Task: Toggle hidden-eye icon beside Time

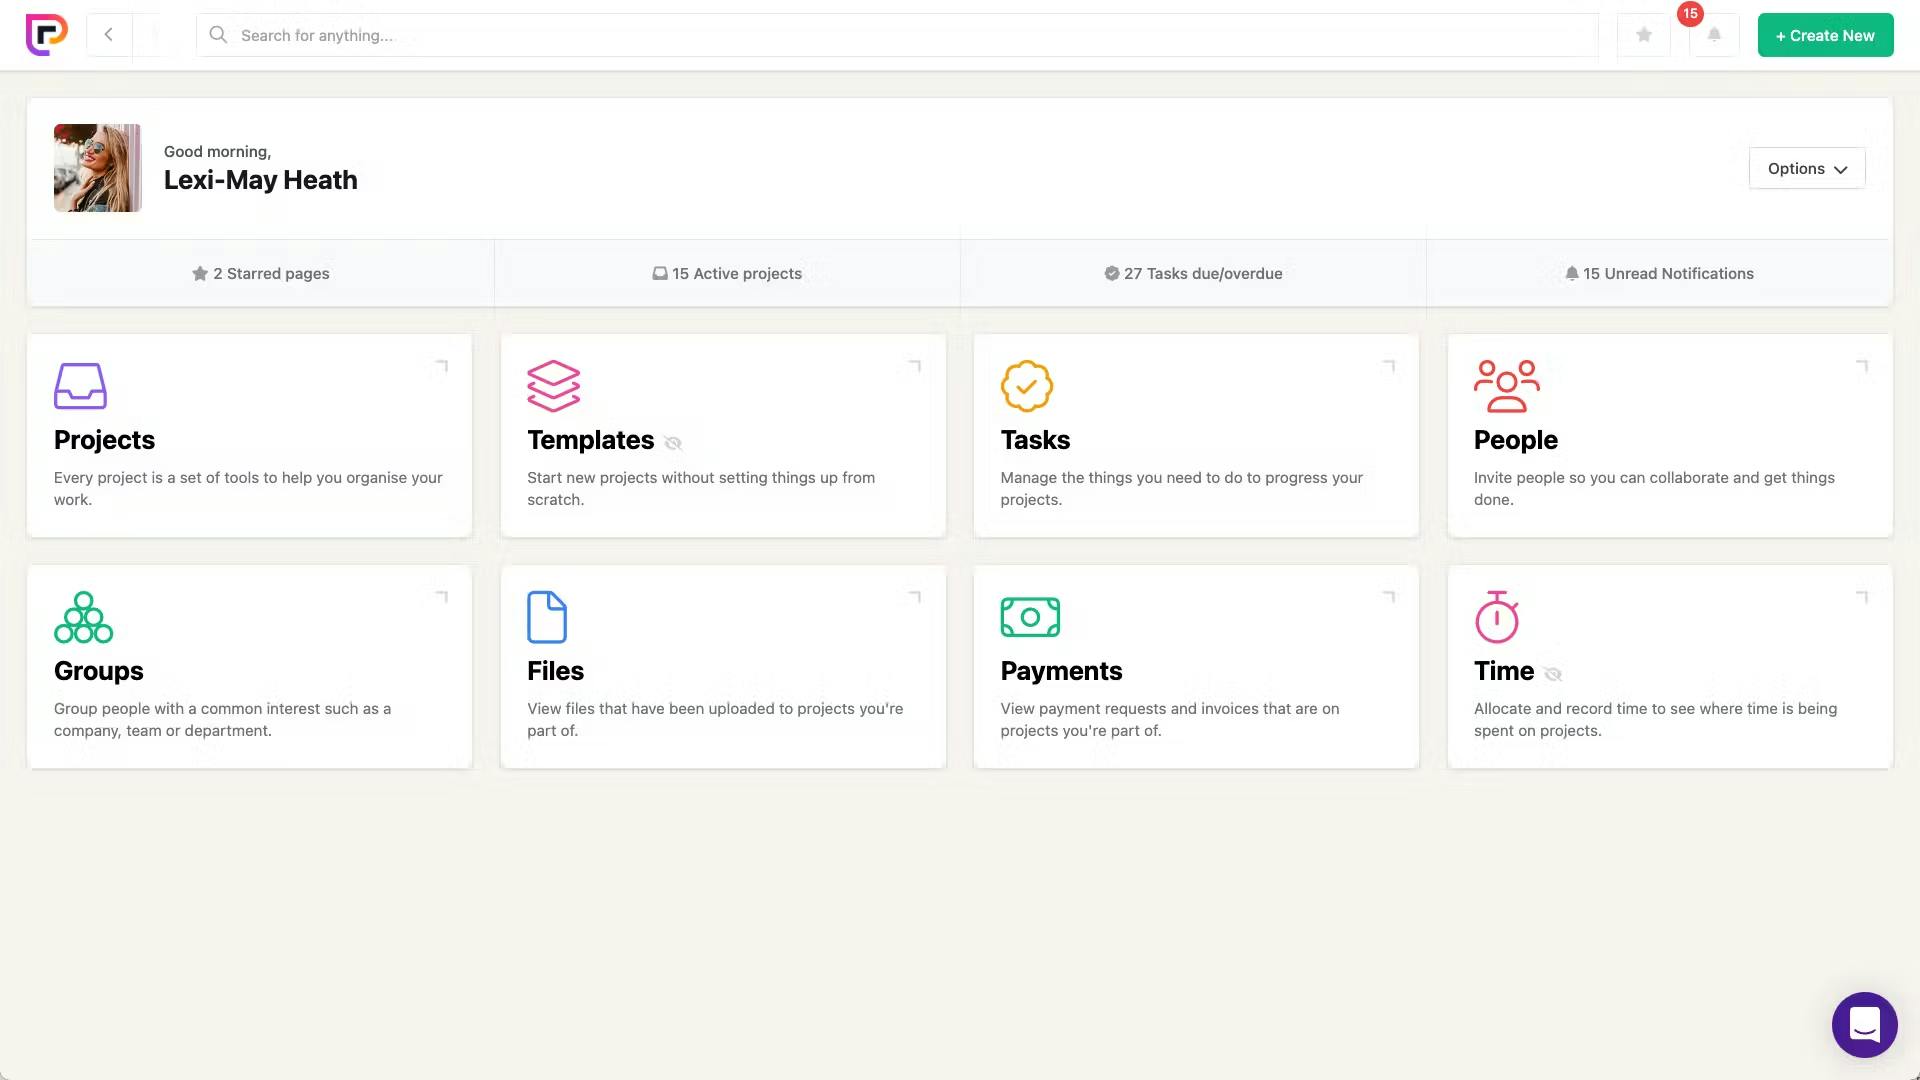Action: 1553,674
